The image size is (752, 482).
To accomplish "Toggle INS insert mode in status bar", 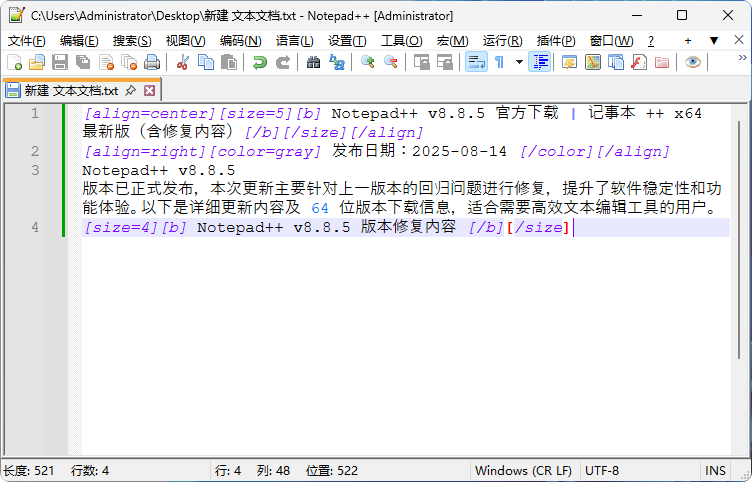I will pyautogui.click(x=715, y=470).
